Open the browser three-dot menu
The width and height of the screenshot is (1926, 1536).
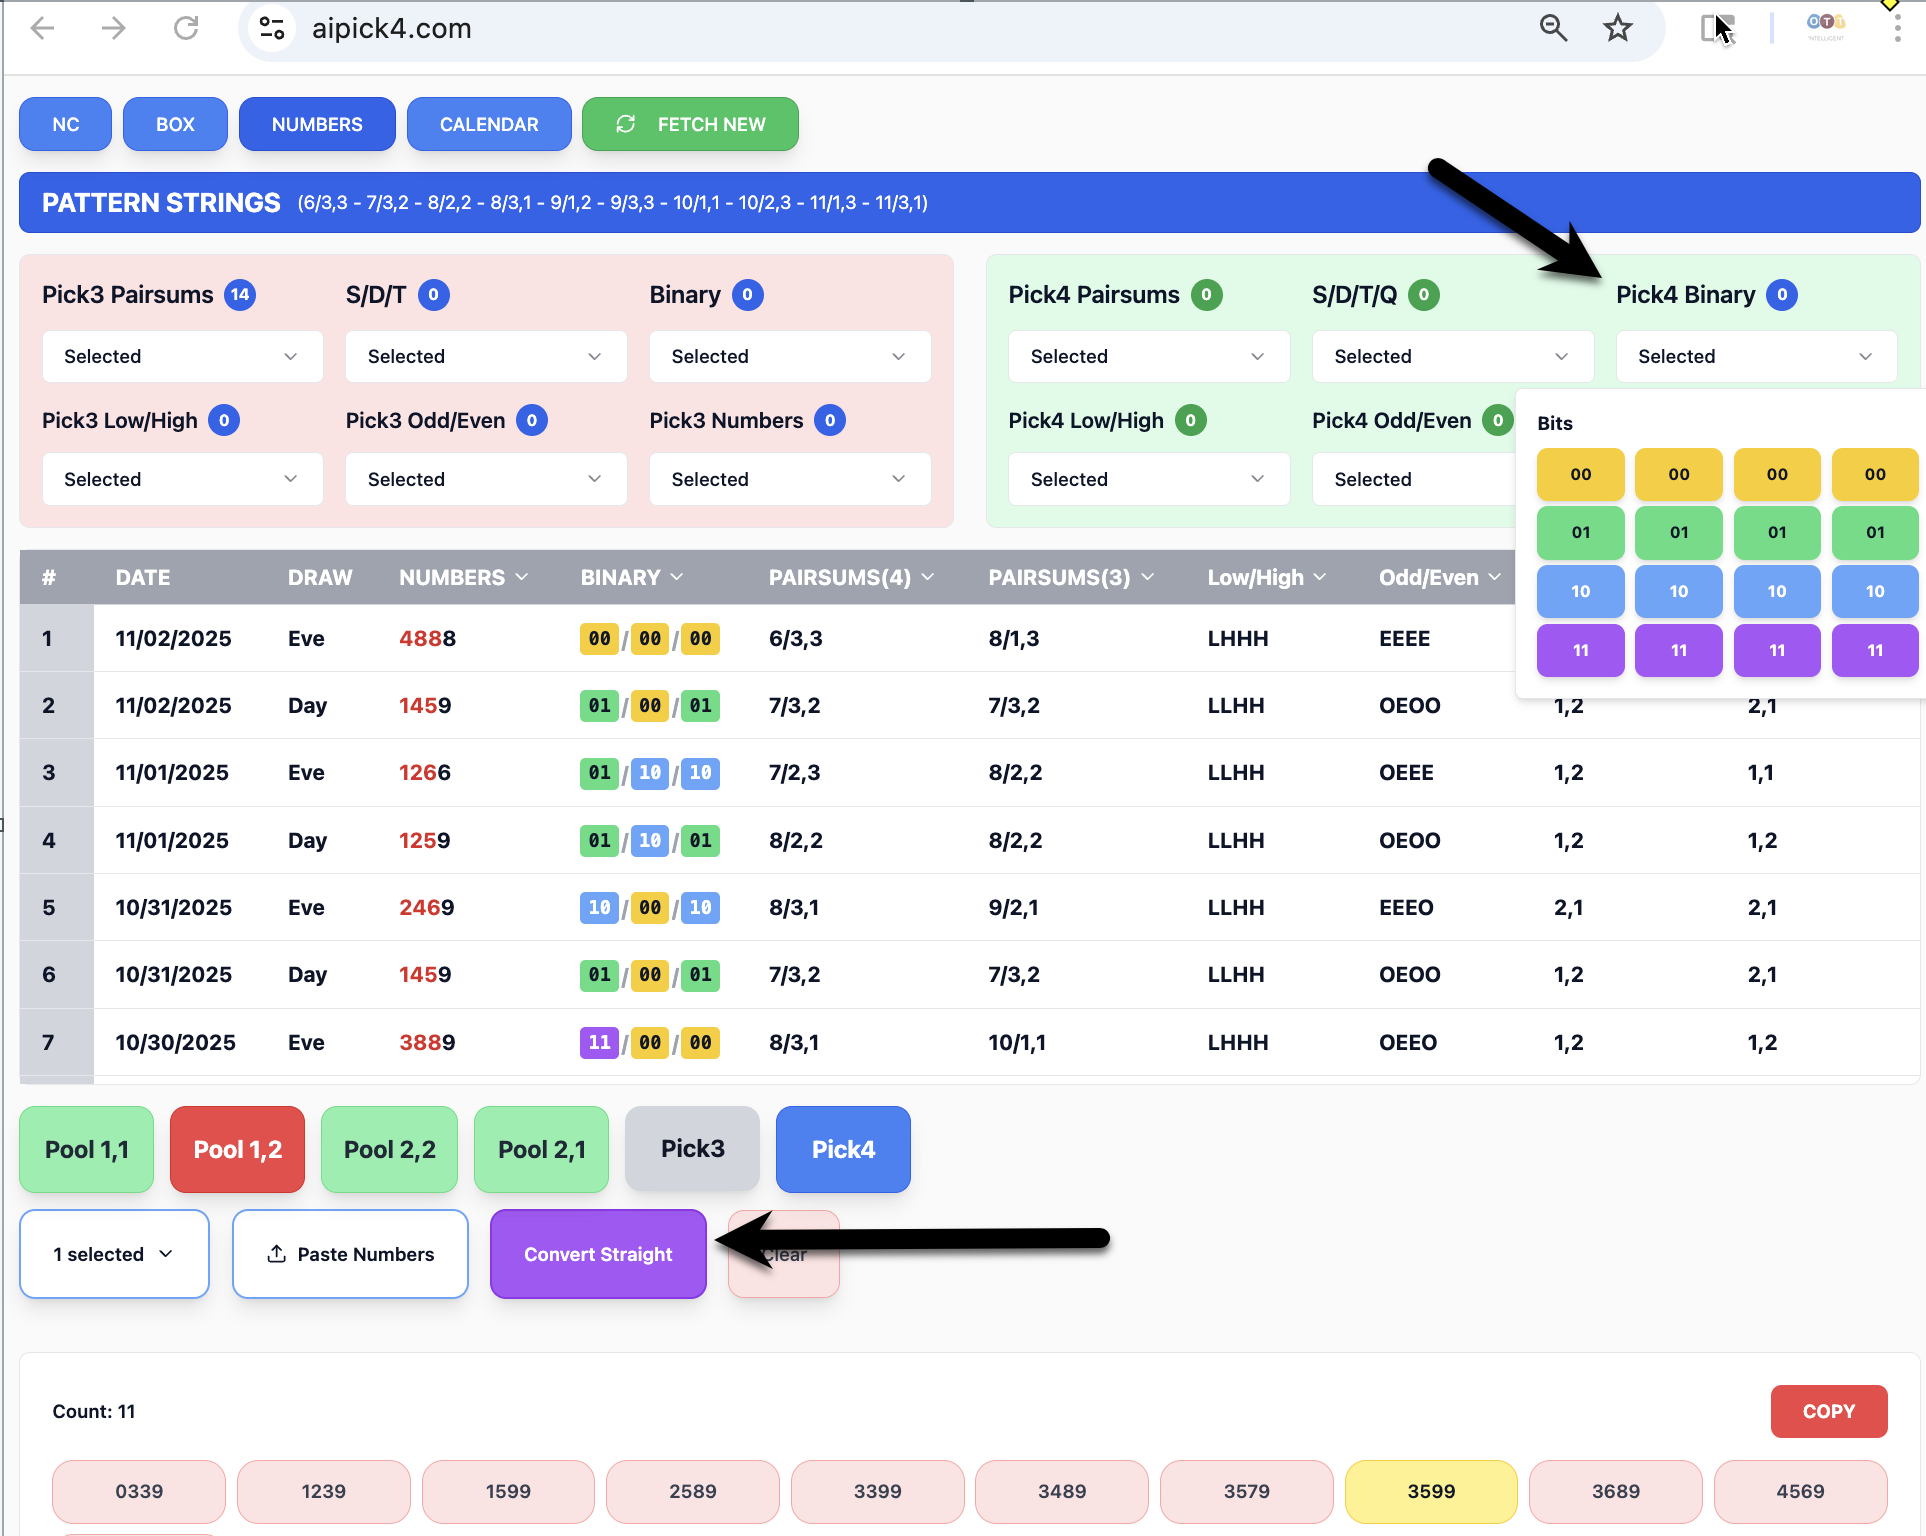coord(1896,28)
